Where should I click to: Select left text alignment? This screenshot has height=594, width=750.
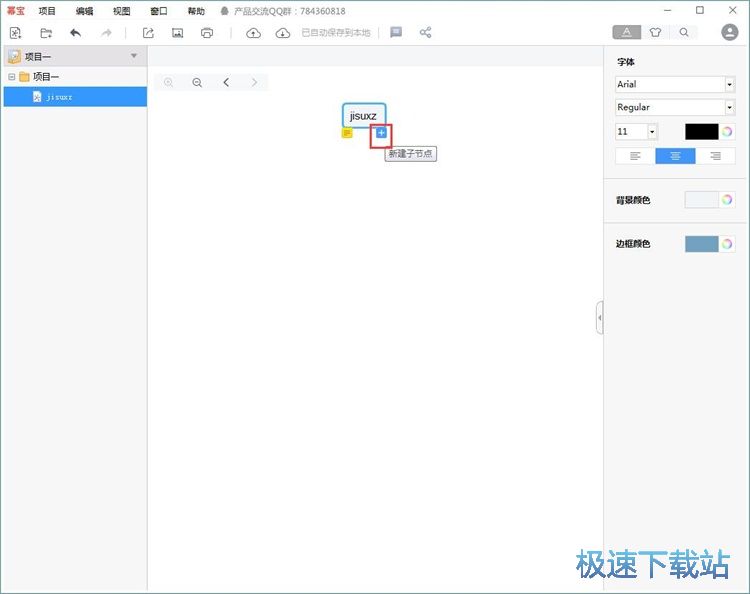[635, 156]
